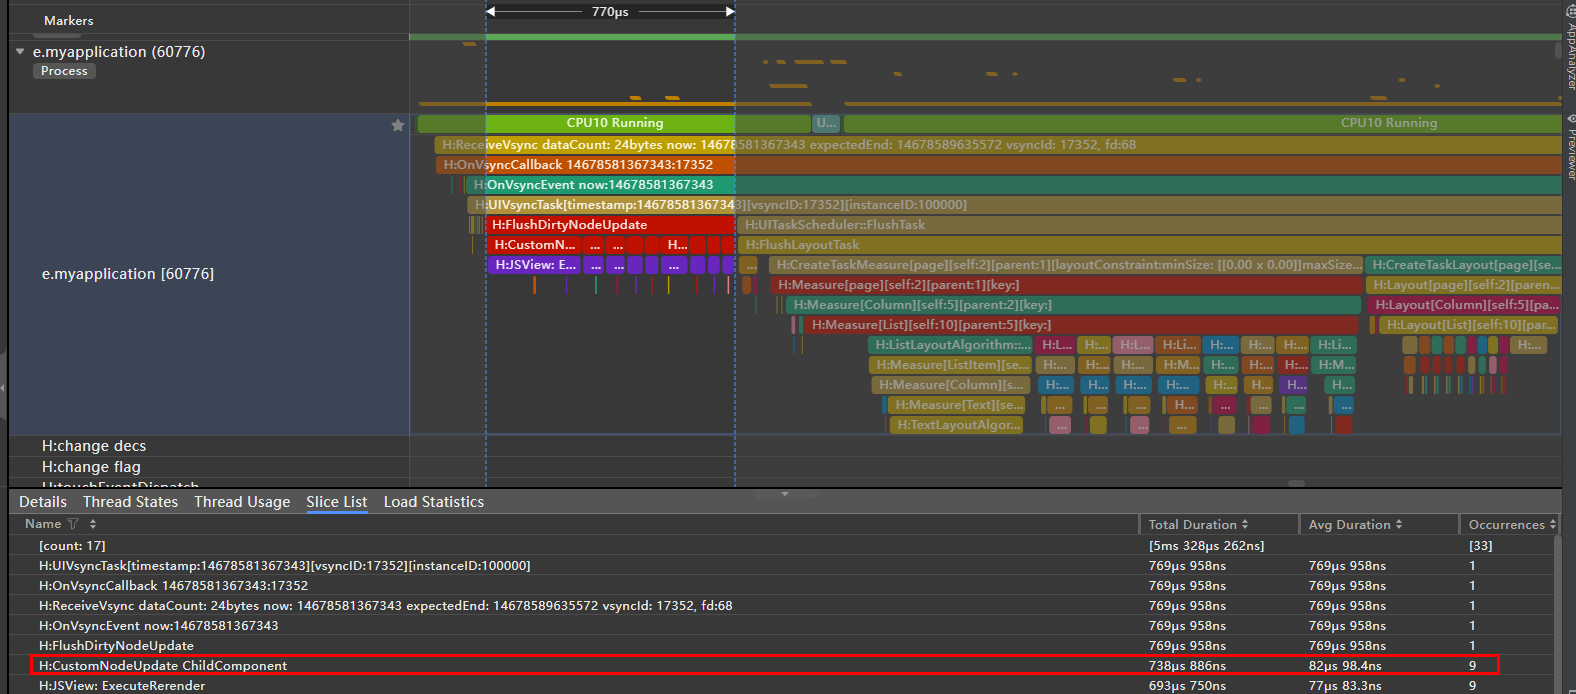Select the Slice List tab
1576x694 pixels.
(x=337, y=502)
